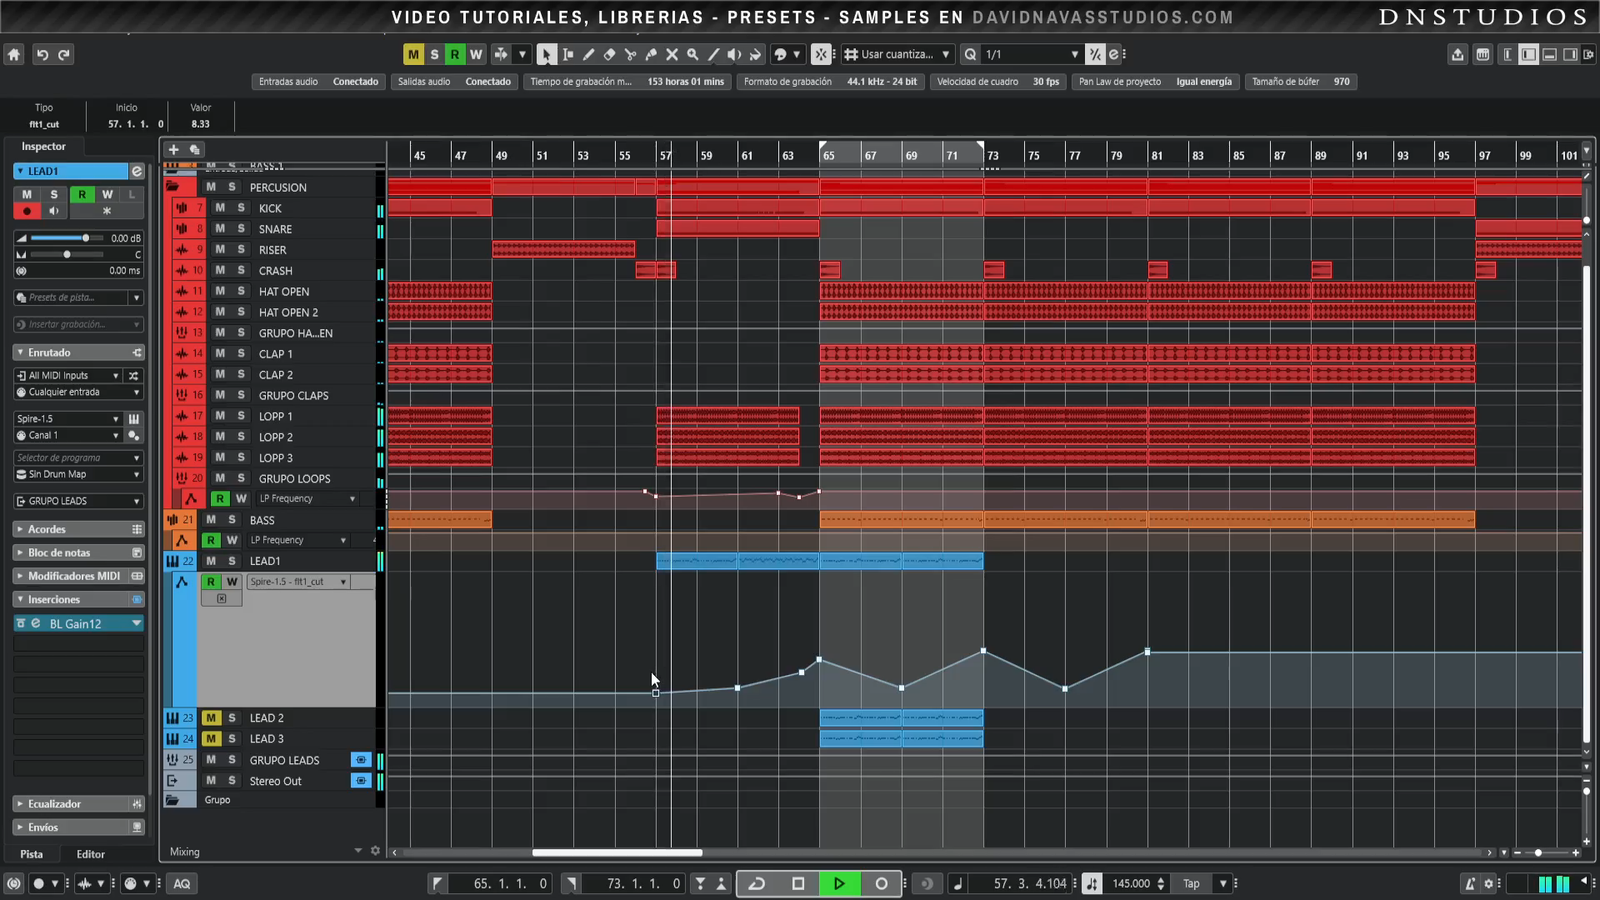
Task: Switch to the Editor tab
Action: [x=90, y=854]
